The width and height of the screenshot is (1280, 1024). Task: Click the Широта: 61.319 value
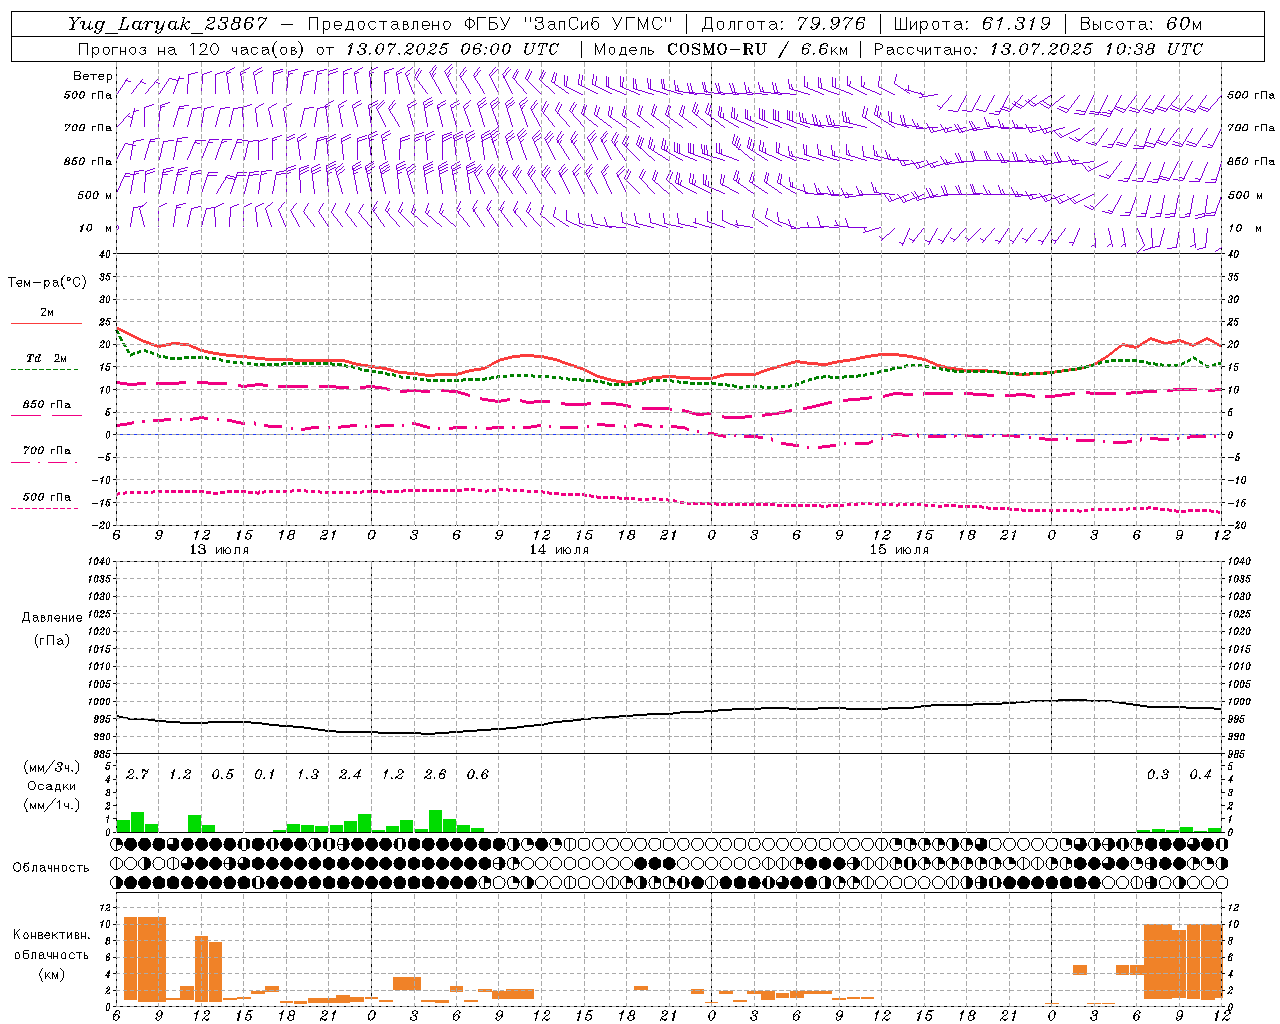click(972, 24)
